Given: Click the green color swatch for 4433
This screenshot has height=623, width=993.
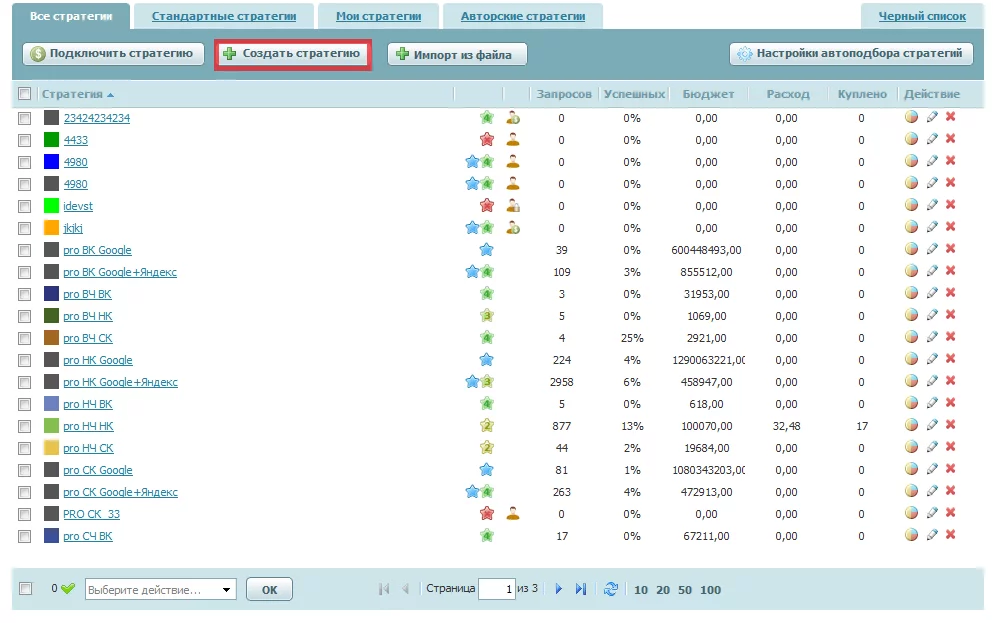Looking at the screenshot, I should pos(51,140).
